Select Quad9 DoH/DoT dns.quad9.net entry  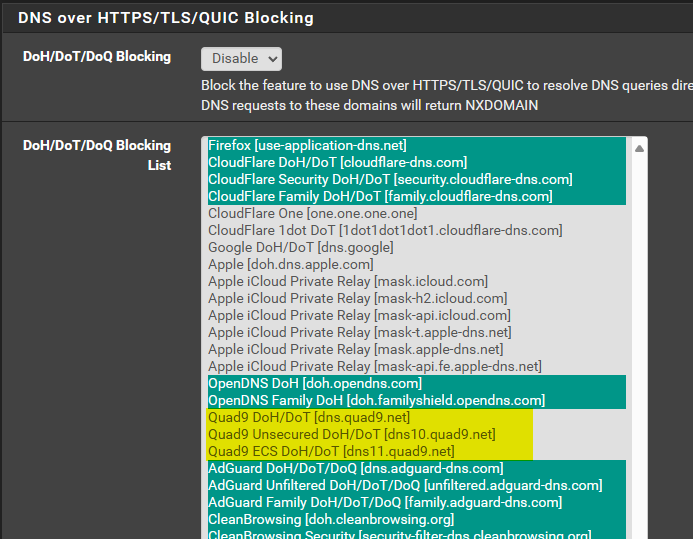(x=417, y=418)
